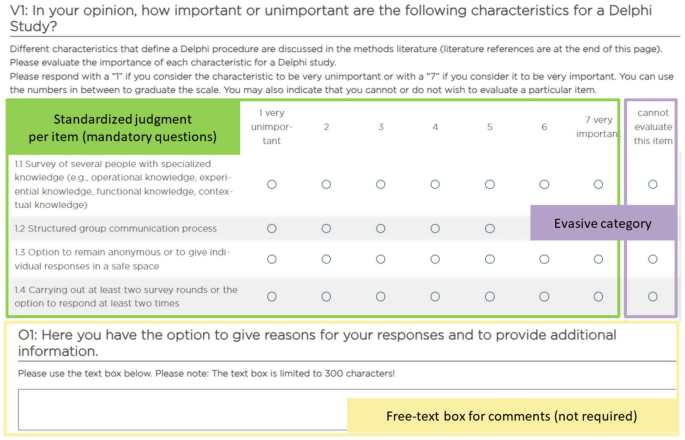Choose rating 6 for item 1.3 anonymous option
Image resolution: width=685 pixels, height=440 pixels.
[x=544, y=259]
